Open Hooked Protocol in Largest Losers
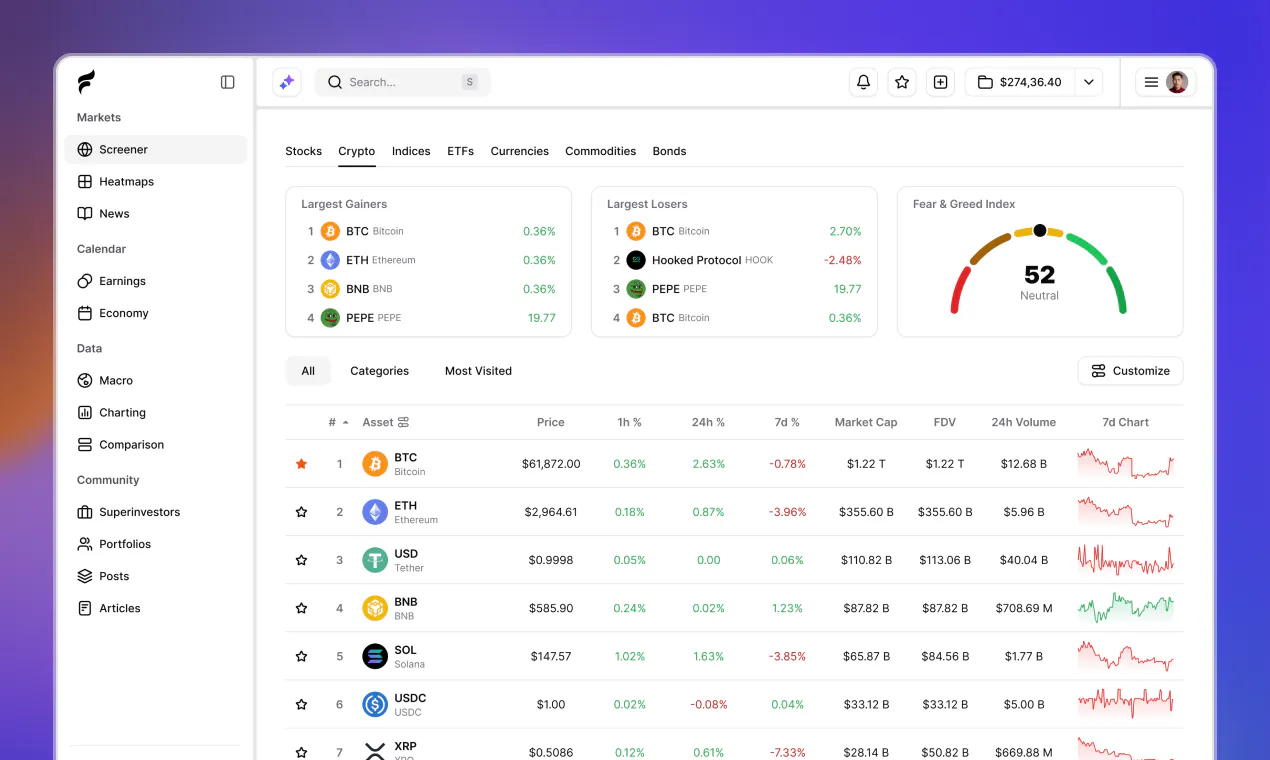 click(x=736, y=260)
